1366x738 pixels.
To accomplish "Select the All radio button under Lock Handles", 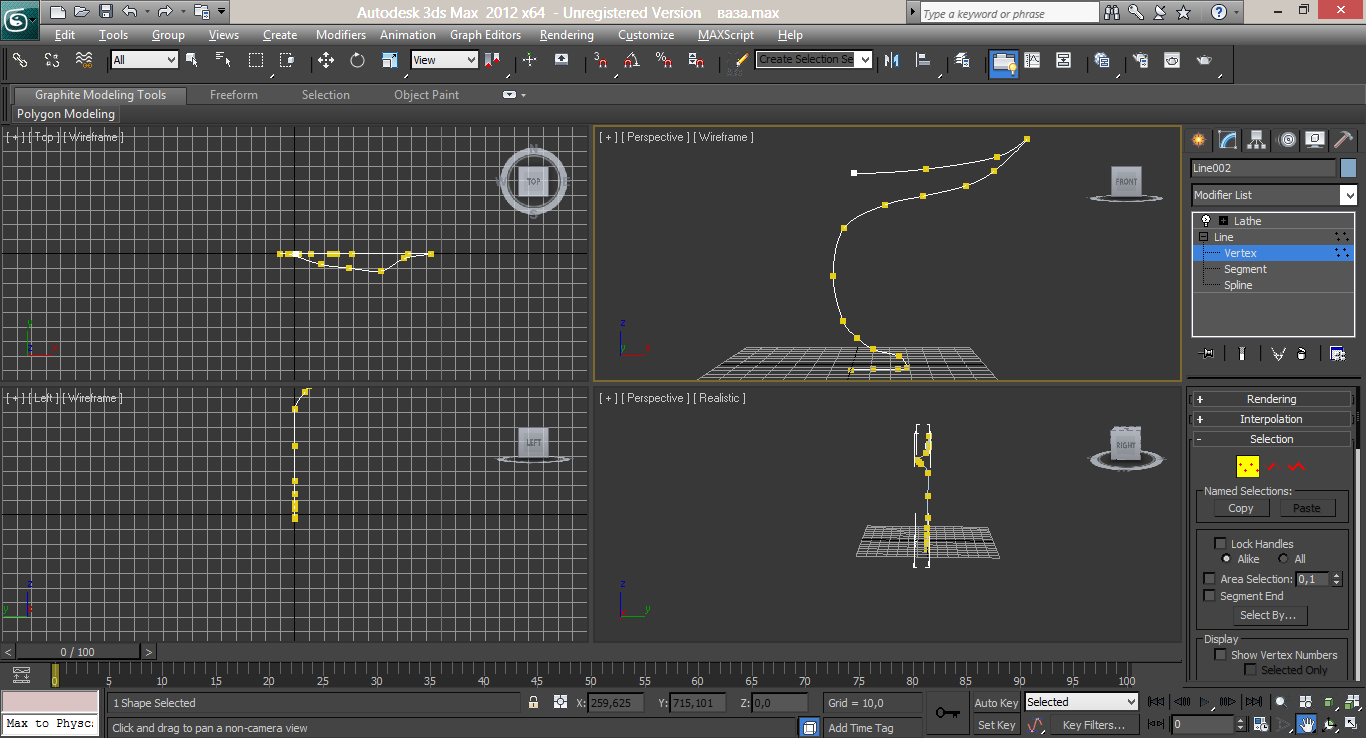I will click(1283, 559).
